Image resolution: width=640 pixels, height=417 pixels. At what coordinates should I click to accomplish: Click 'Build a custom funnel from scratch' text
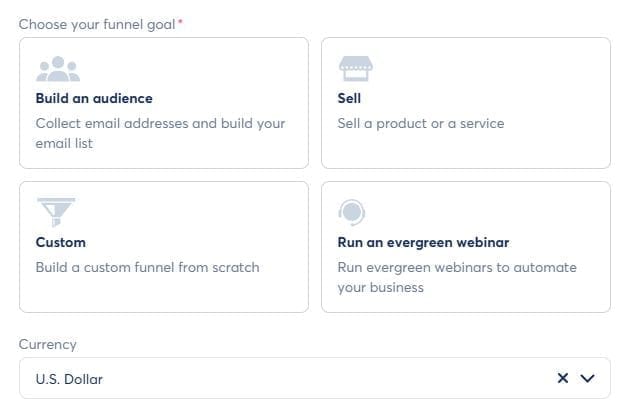tap(147, 267)
